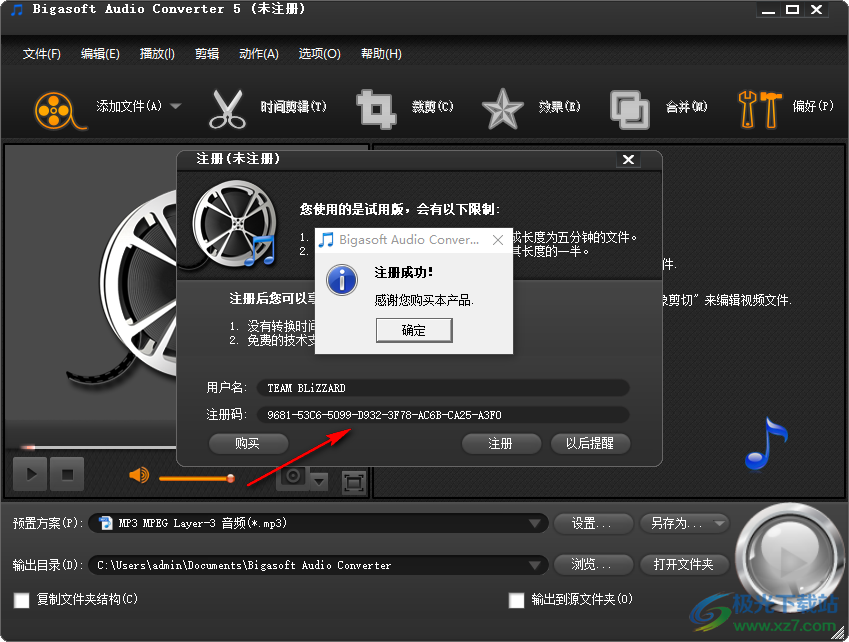Click the 效果(E) label
This screenshot has width=849, height=642.
559,107
